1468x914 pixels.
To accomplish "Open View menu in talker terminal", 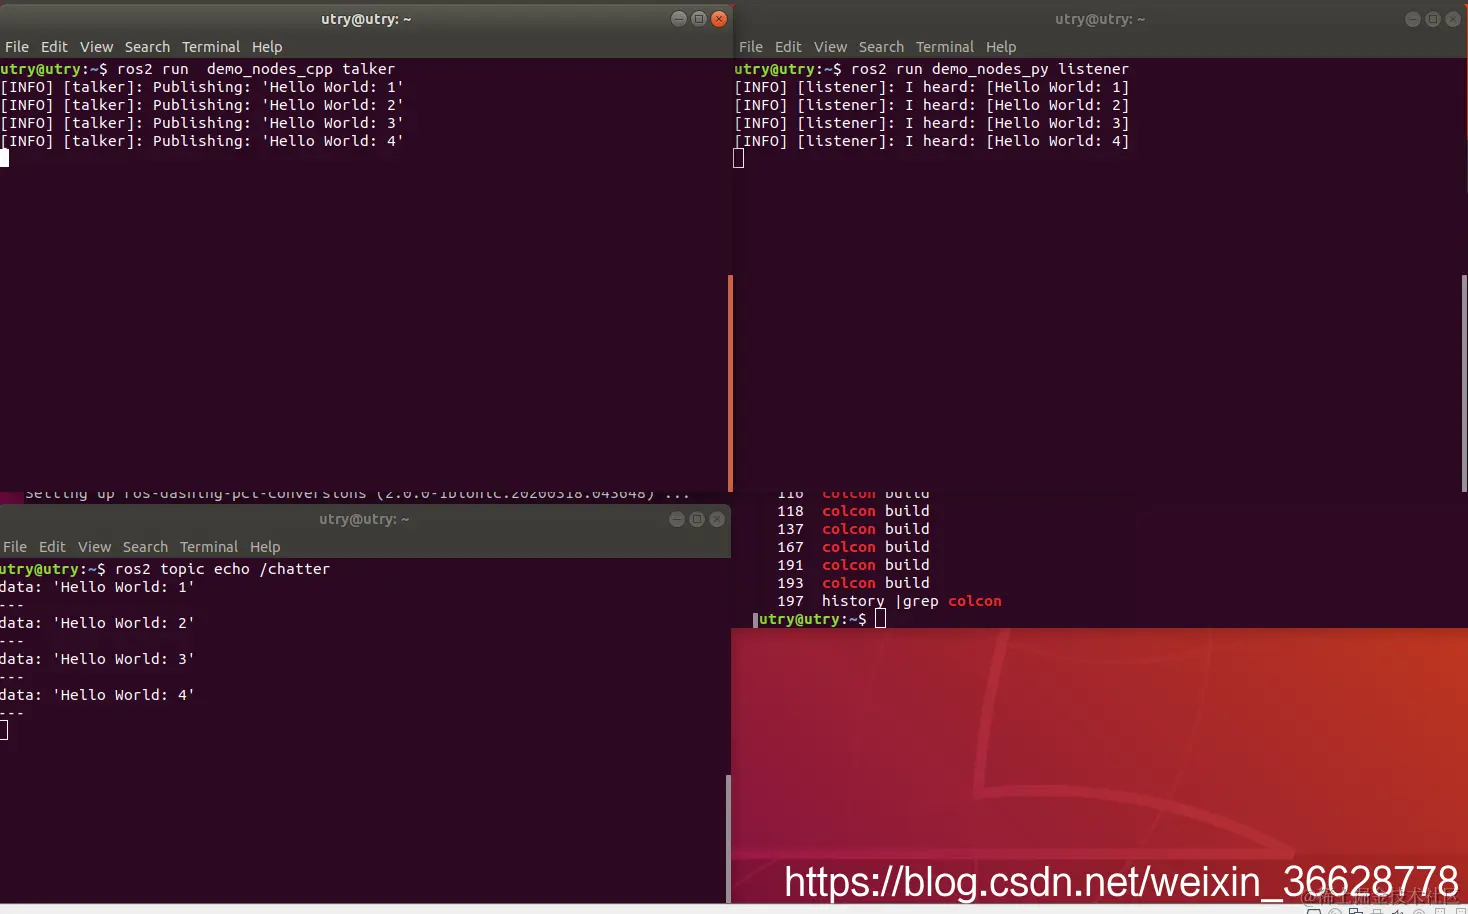I will [x=96, y=47].
